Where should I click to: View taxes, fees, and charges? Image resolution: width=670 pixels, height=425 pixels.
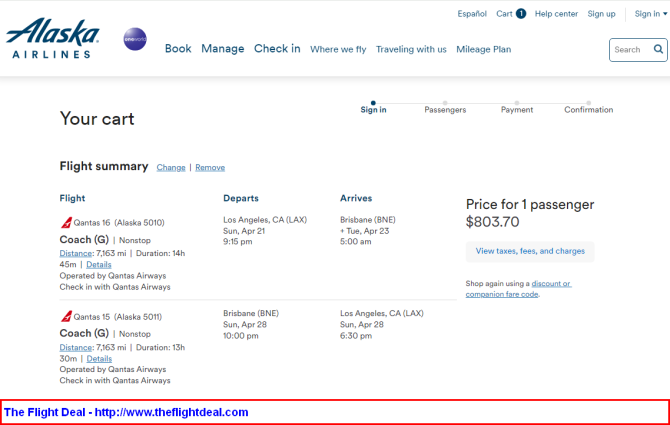click(x=530, y=251)
